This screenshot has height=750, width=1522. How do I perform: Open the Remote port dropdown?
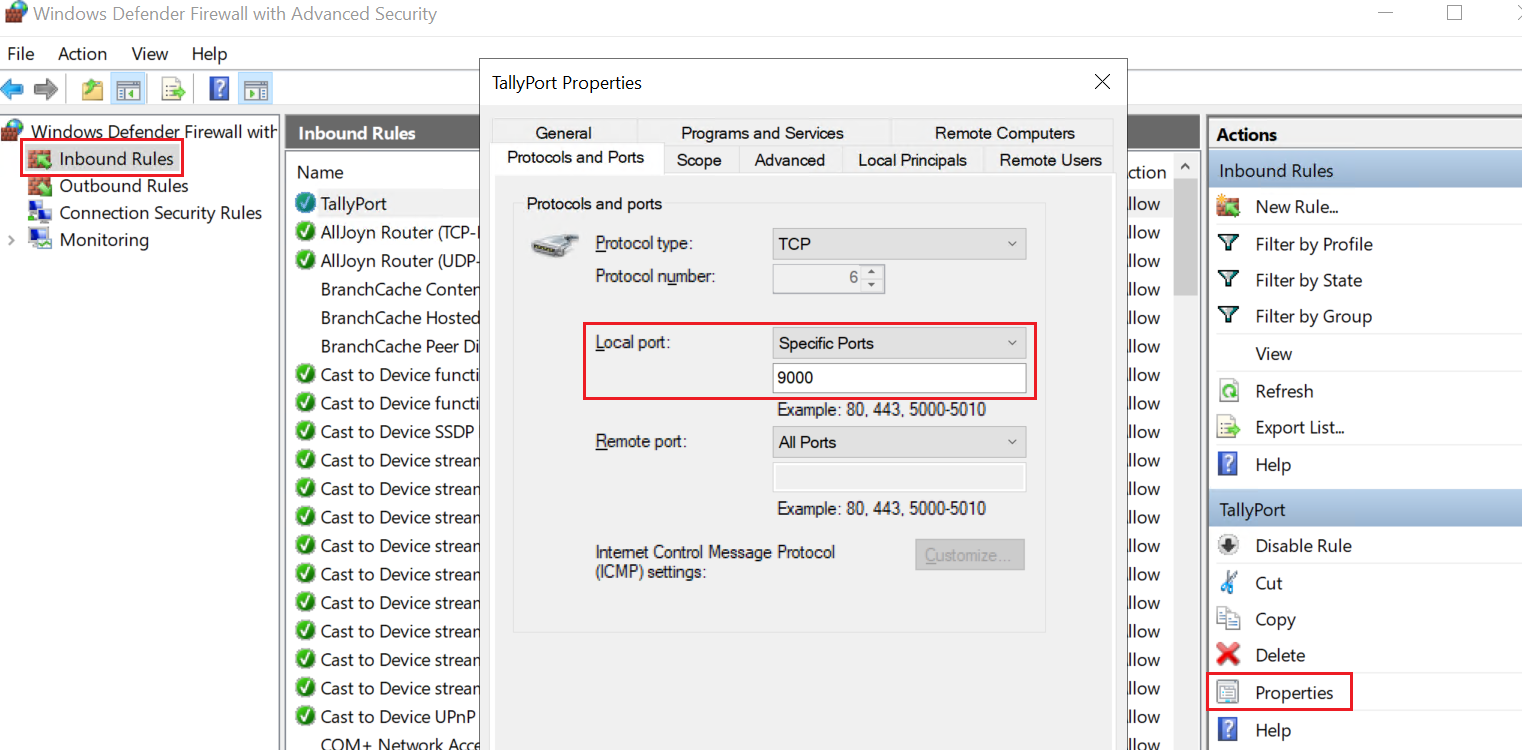(x=899, y=442)
